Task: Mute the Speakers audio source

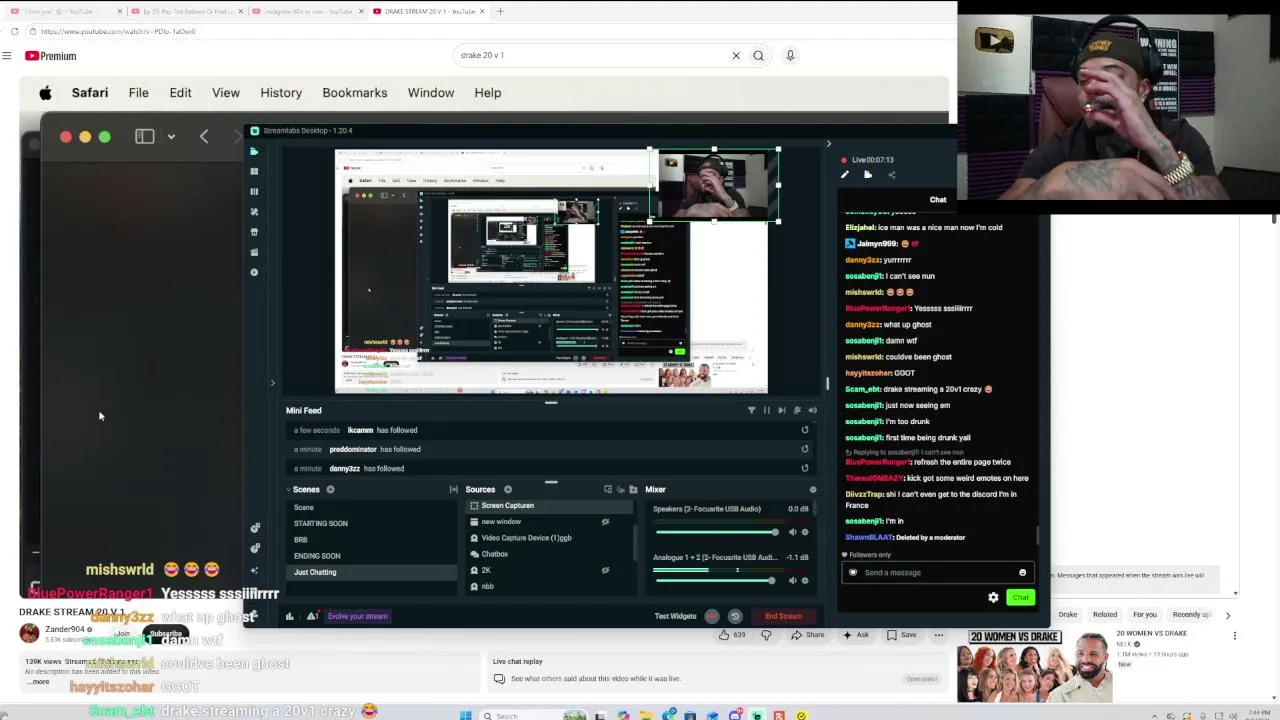Action: (x=793, y=532)
